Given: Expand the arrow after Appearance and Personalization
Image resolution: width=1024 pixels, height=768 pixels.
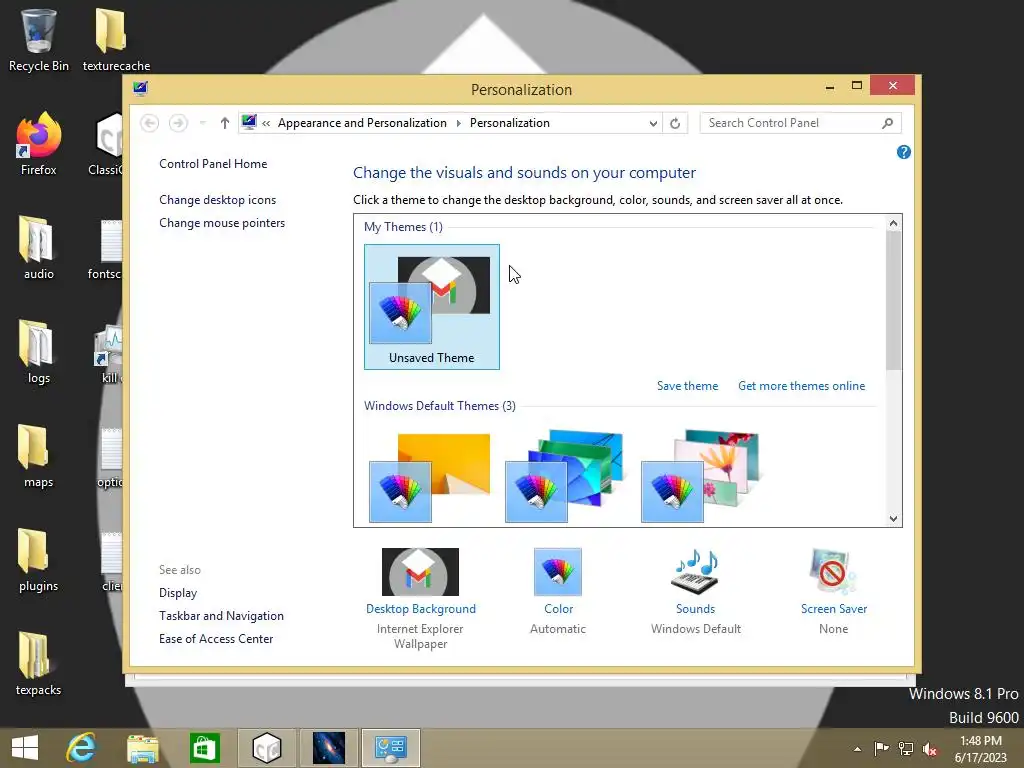Looking at the screenshot, I should point(458,123).
